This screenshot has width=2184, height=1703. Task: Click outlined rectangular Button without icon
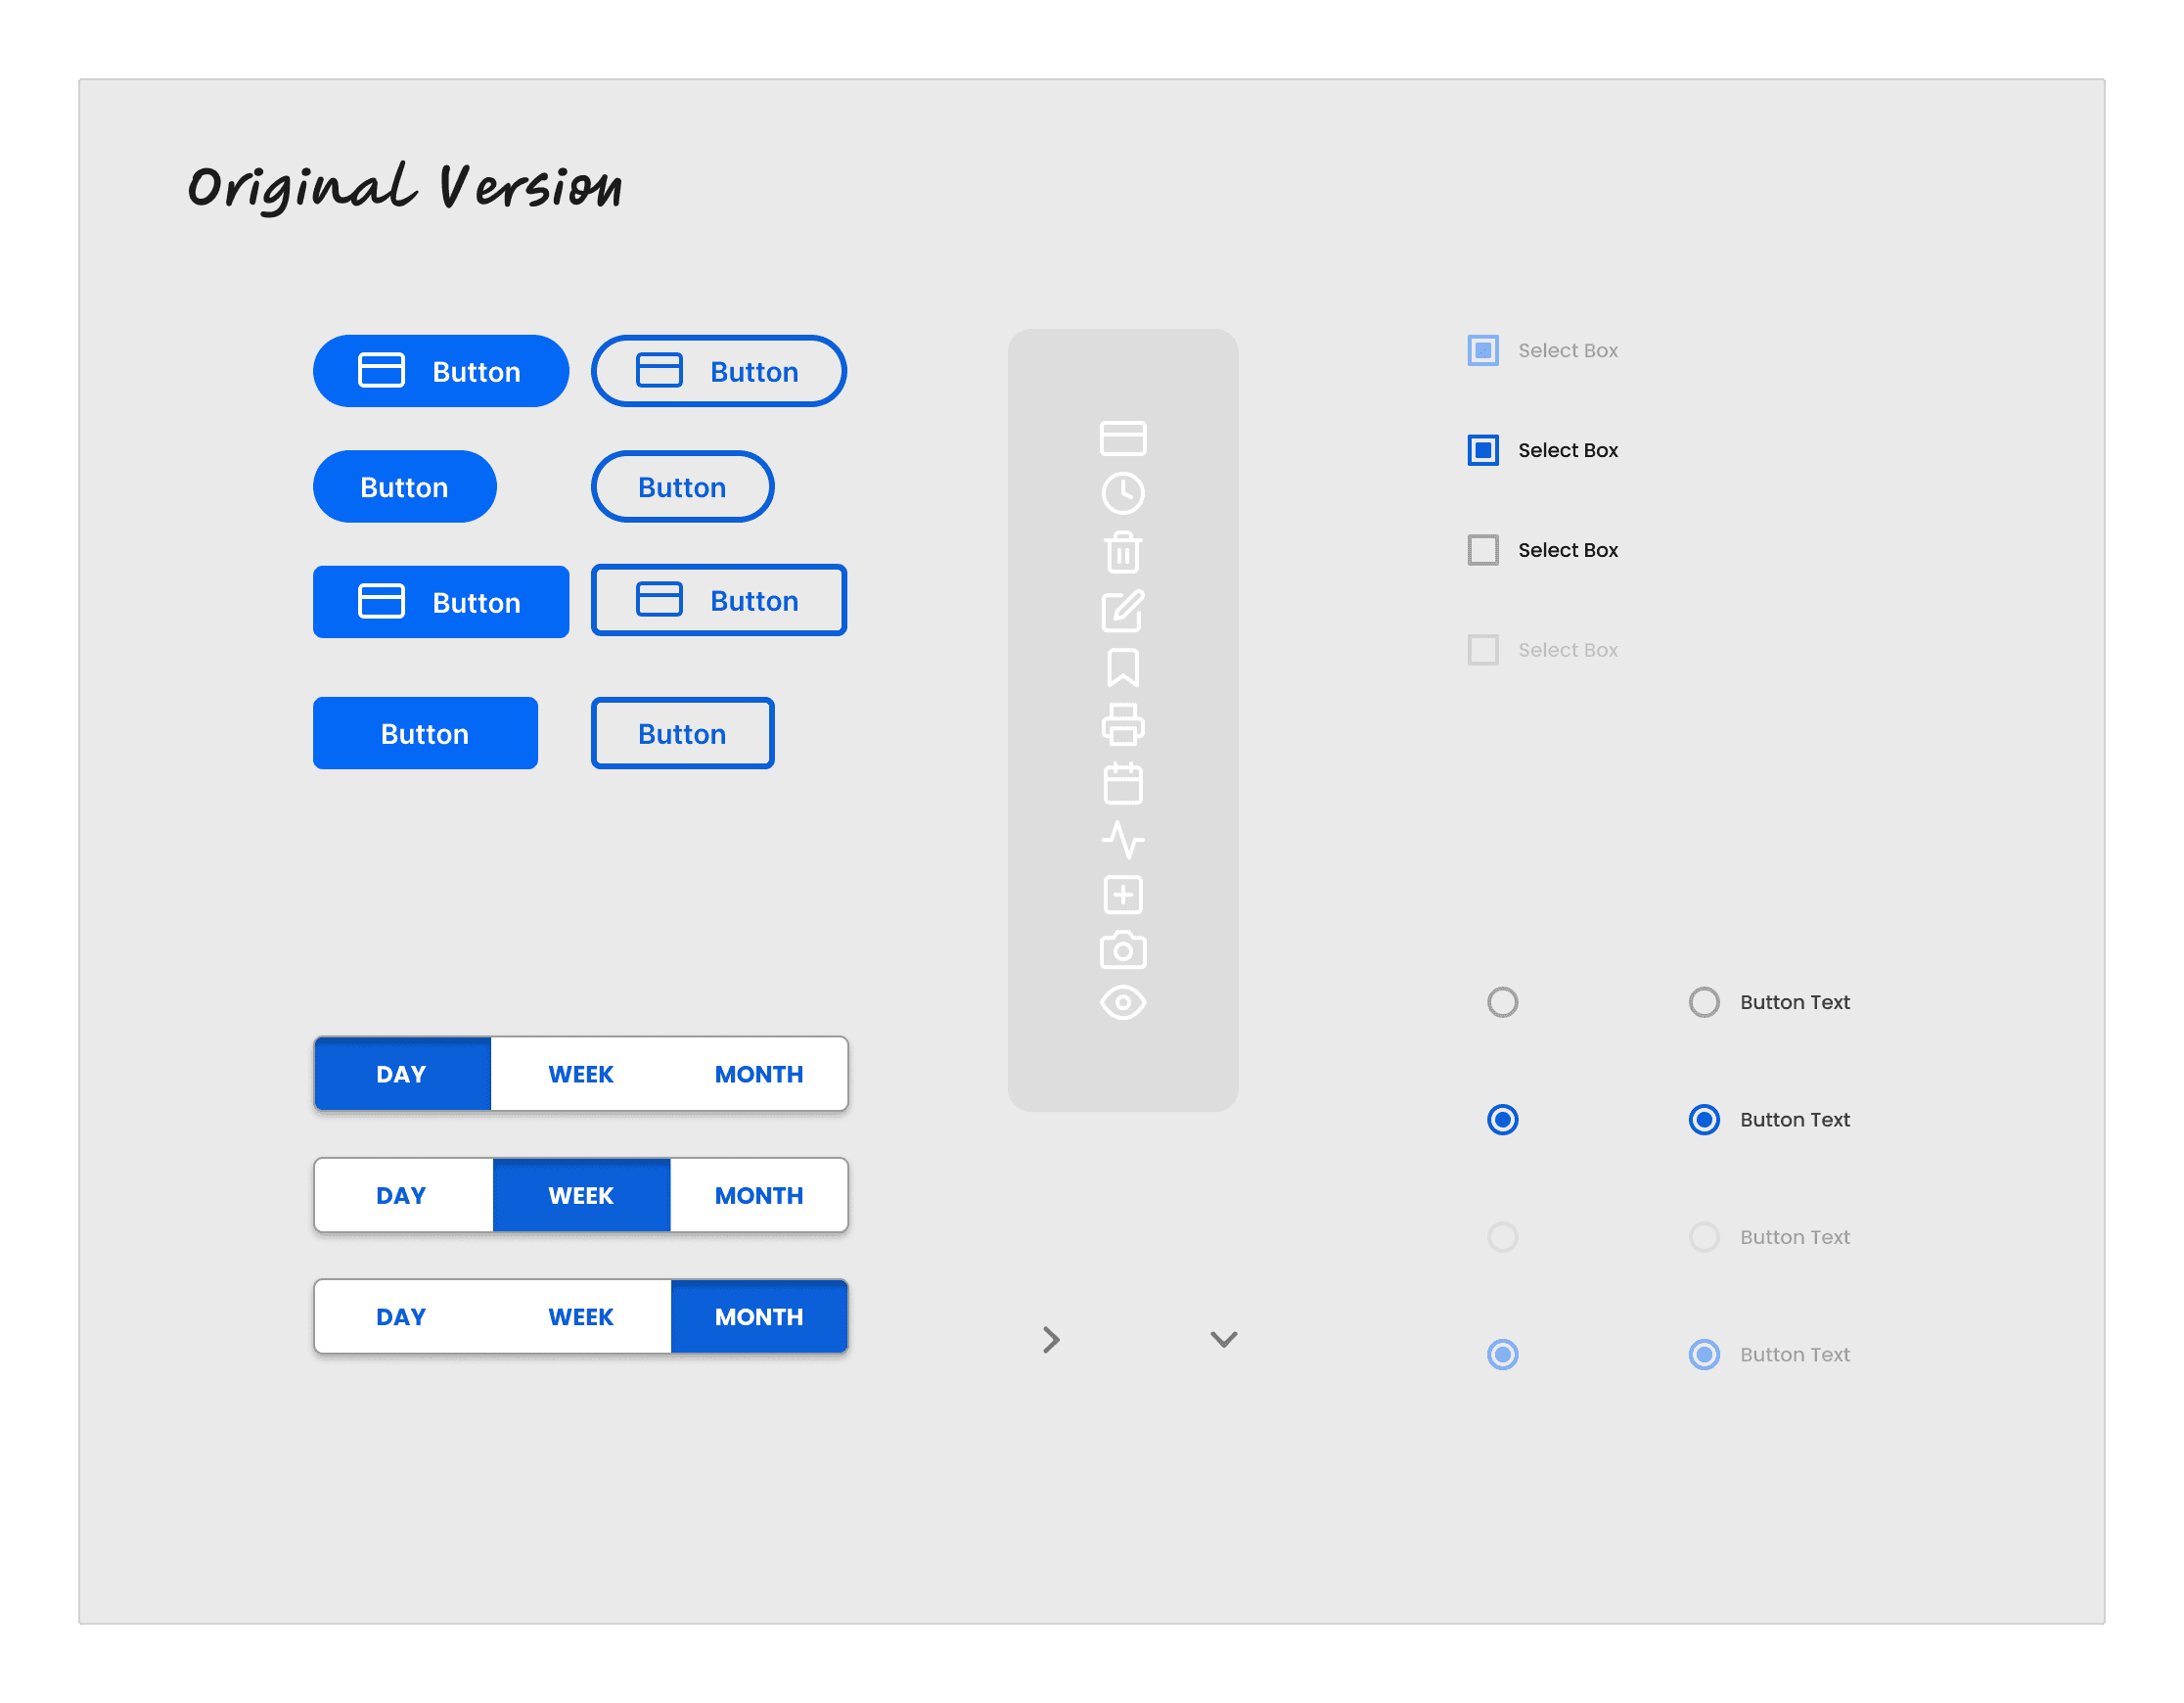click(x=682, y=733)
